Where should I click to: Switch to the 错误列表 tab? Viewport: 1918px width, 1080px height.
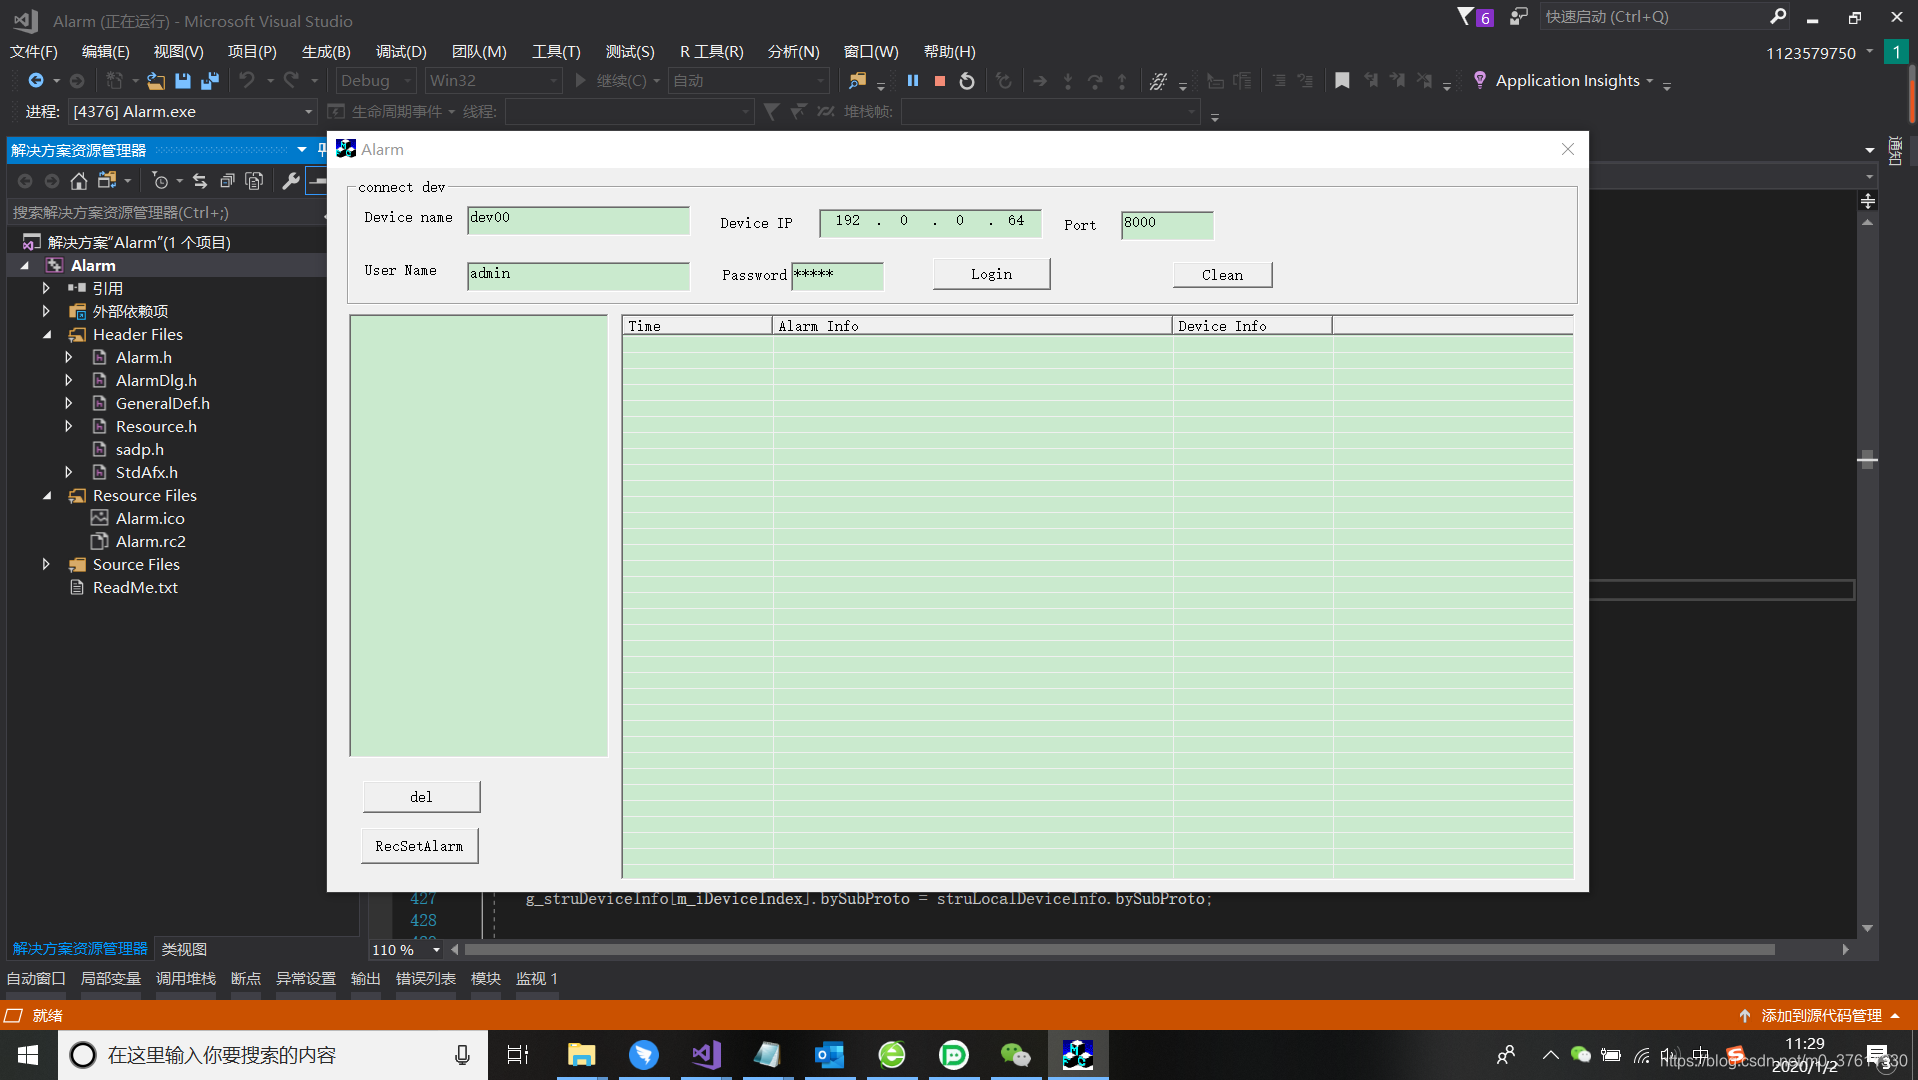tap(425, 979)
